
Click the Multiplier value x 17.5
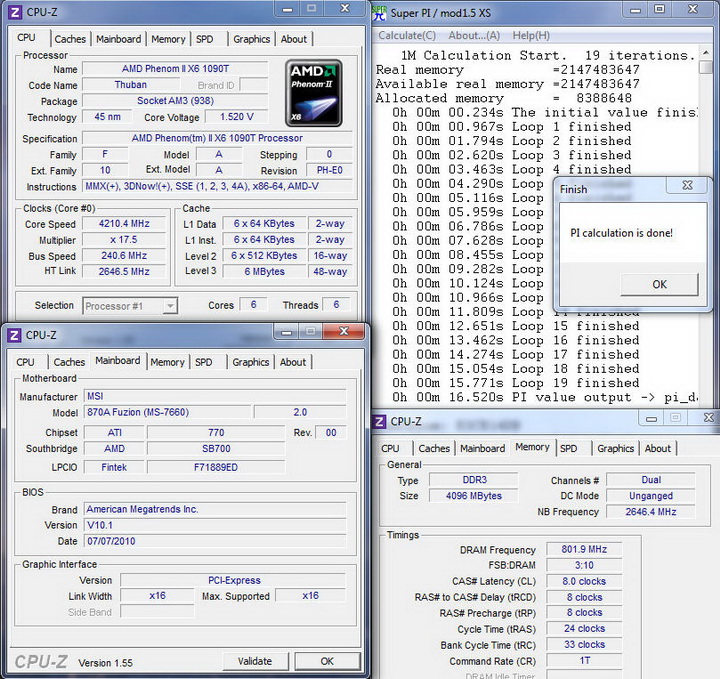point(124,240)
